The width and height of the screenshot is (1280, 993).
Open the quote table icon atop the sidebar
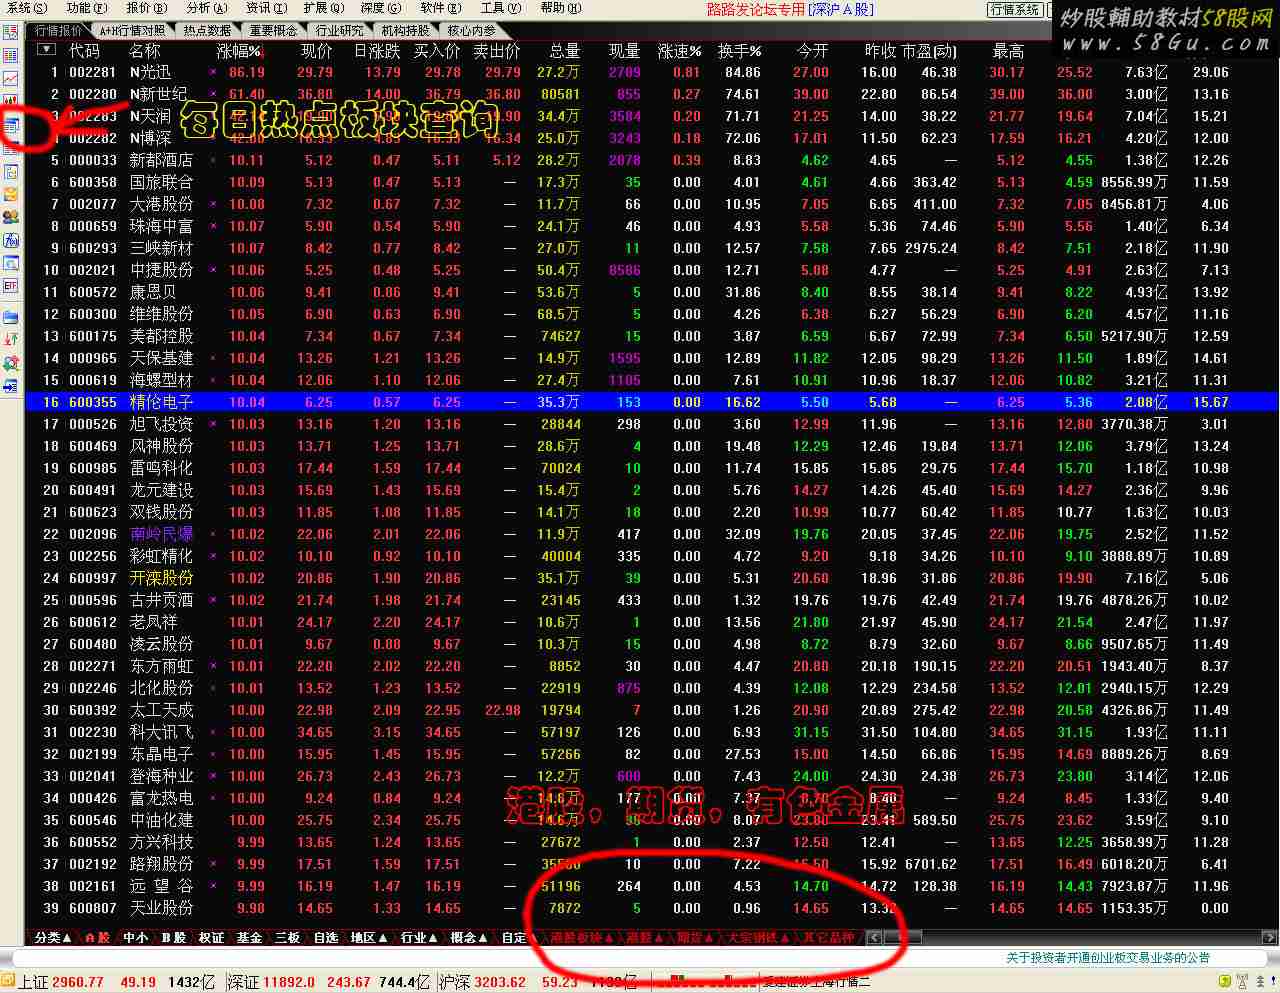(11, 33)
